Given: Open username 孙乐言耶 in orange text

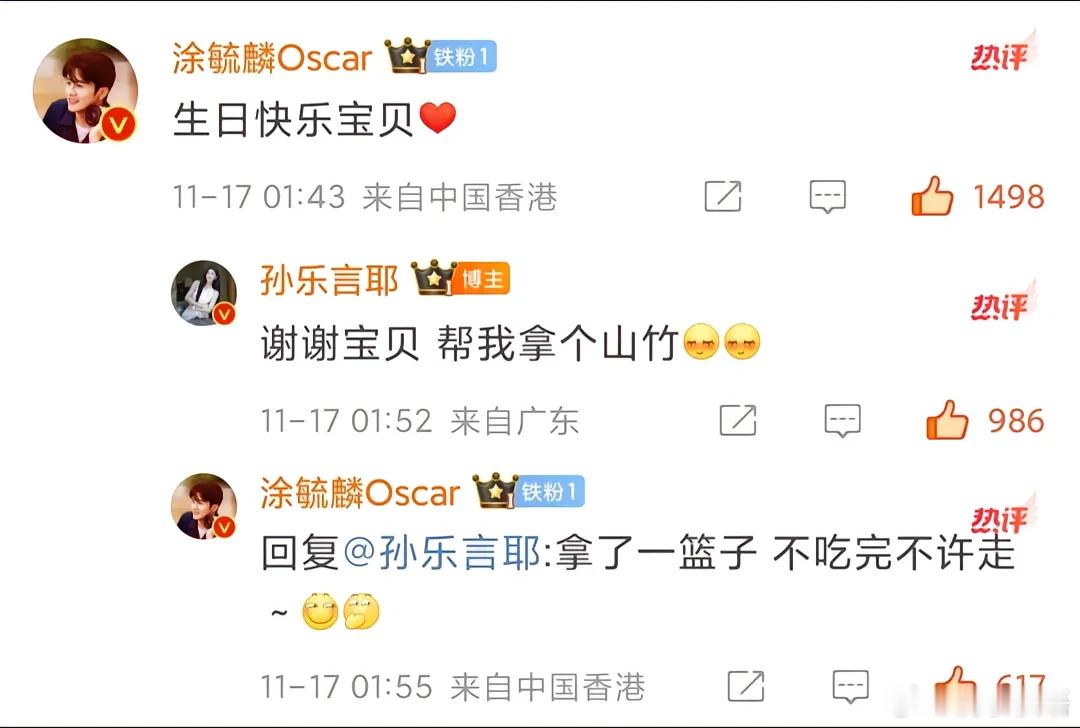Looking at the screenshot, I should pyautogui.click(x=329, y=280).
